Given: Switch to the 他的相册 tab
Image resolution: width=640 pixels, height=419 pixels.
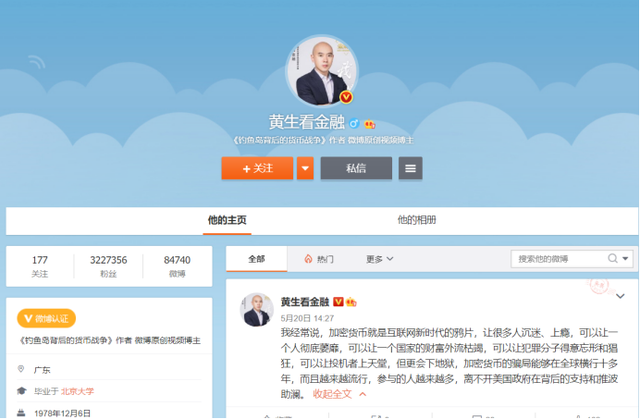Looking at the screenshot, I should coord(416,220).
